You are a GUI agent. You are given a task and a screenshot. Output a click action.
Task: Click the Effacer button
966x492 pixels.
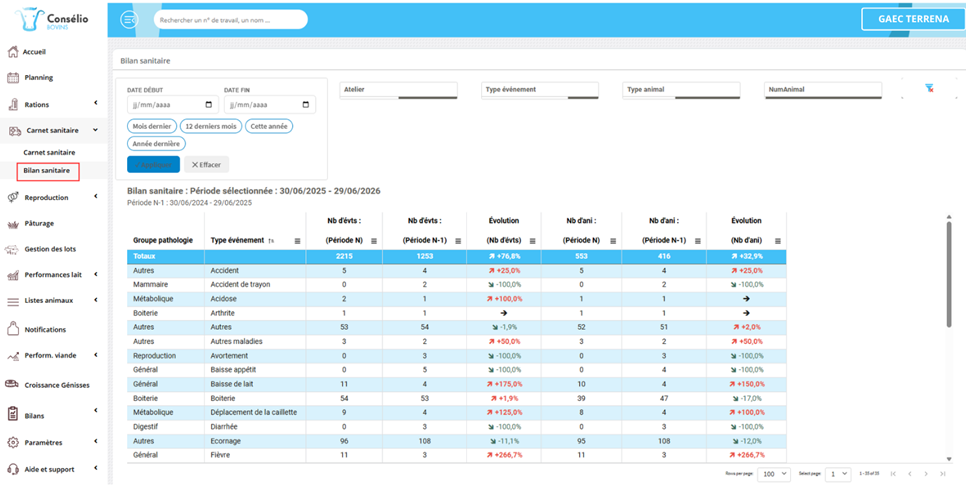[206, 164]
